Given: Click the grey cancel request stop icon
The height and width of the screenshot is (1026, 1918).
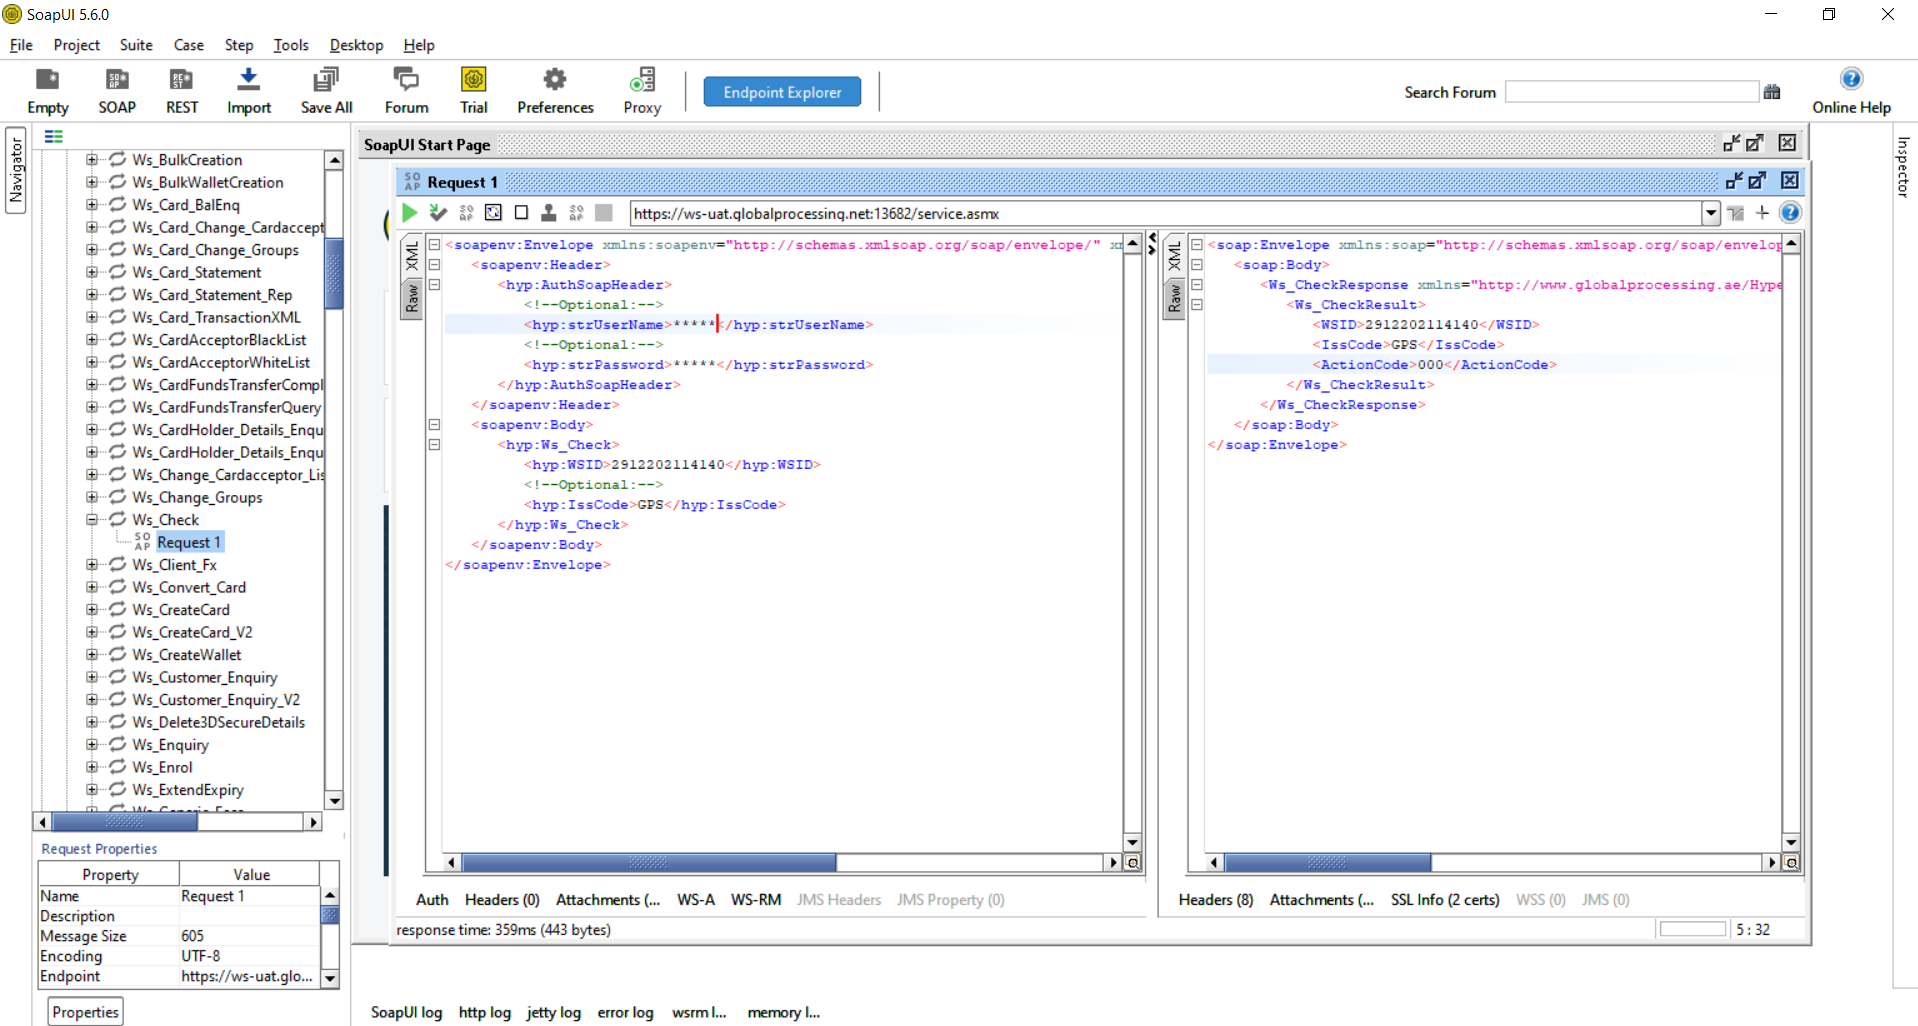Looking at the screenshot, I should [x=604, y=213].
